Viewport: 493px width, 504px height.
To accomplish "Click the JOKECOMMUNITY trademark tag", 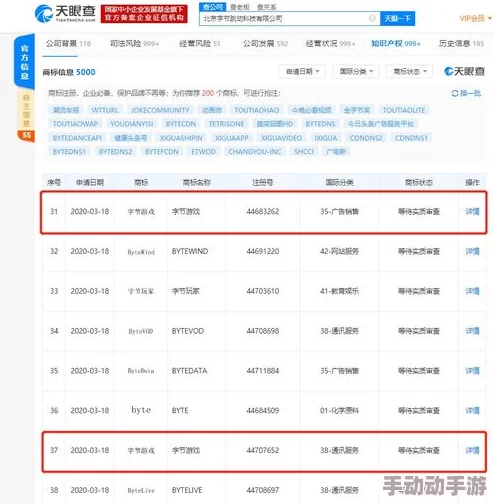I will click(x=160, y=110).
